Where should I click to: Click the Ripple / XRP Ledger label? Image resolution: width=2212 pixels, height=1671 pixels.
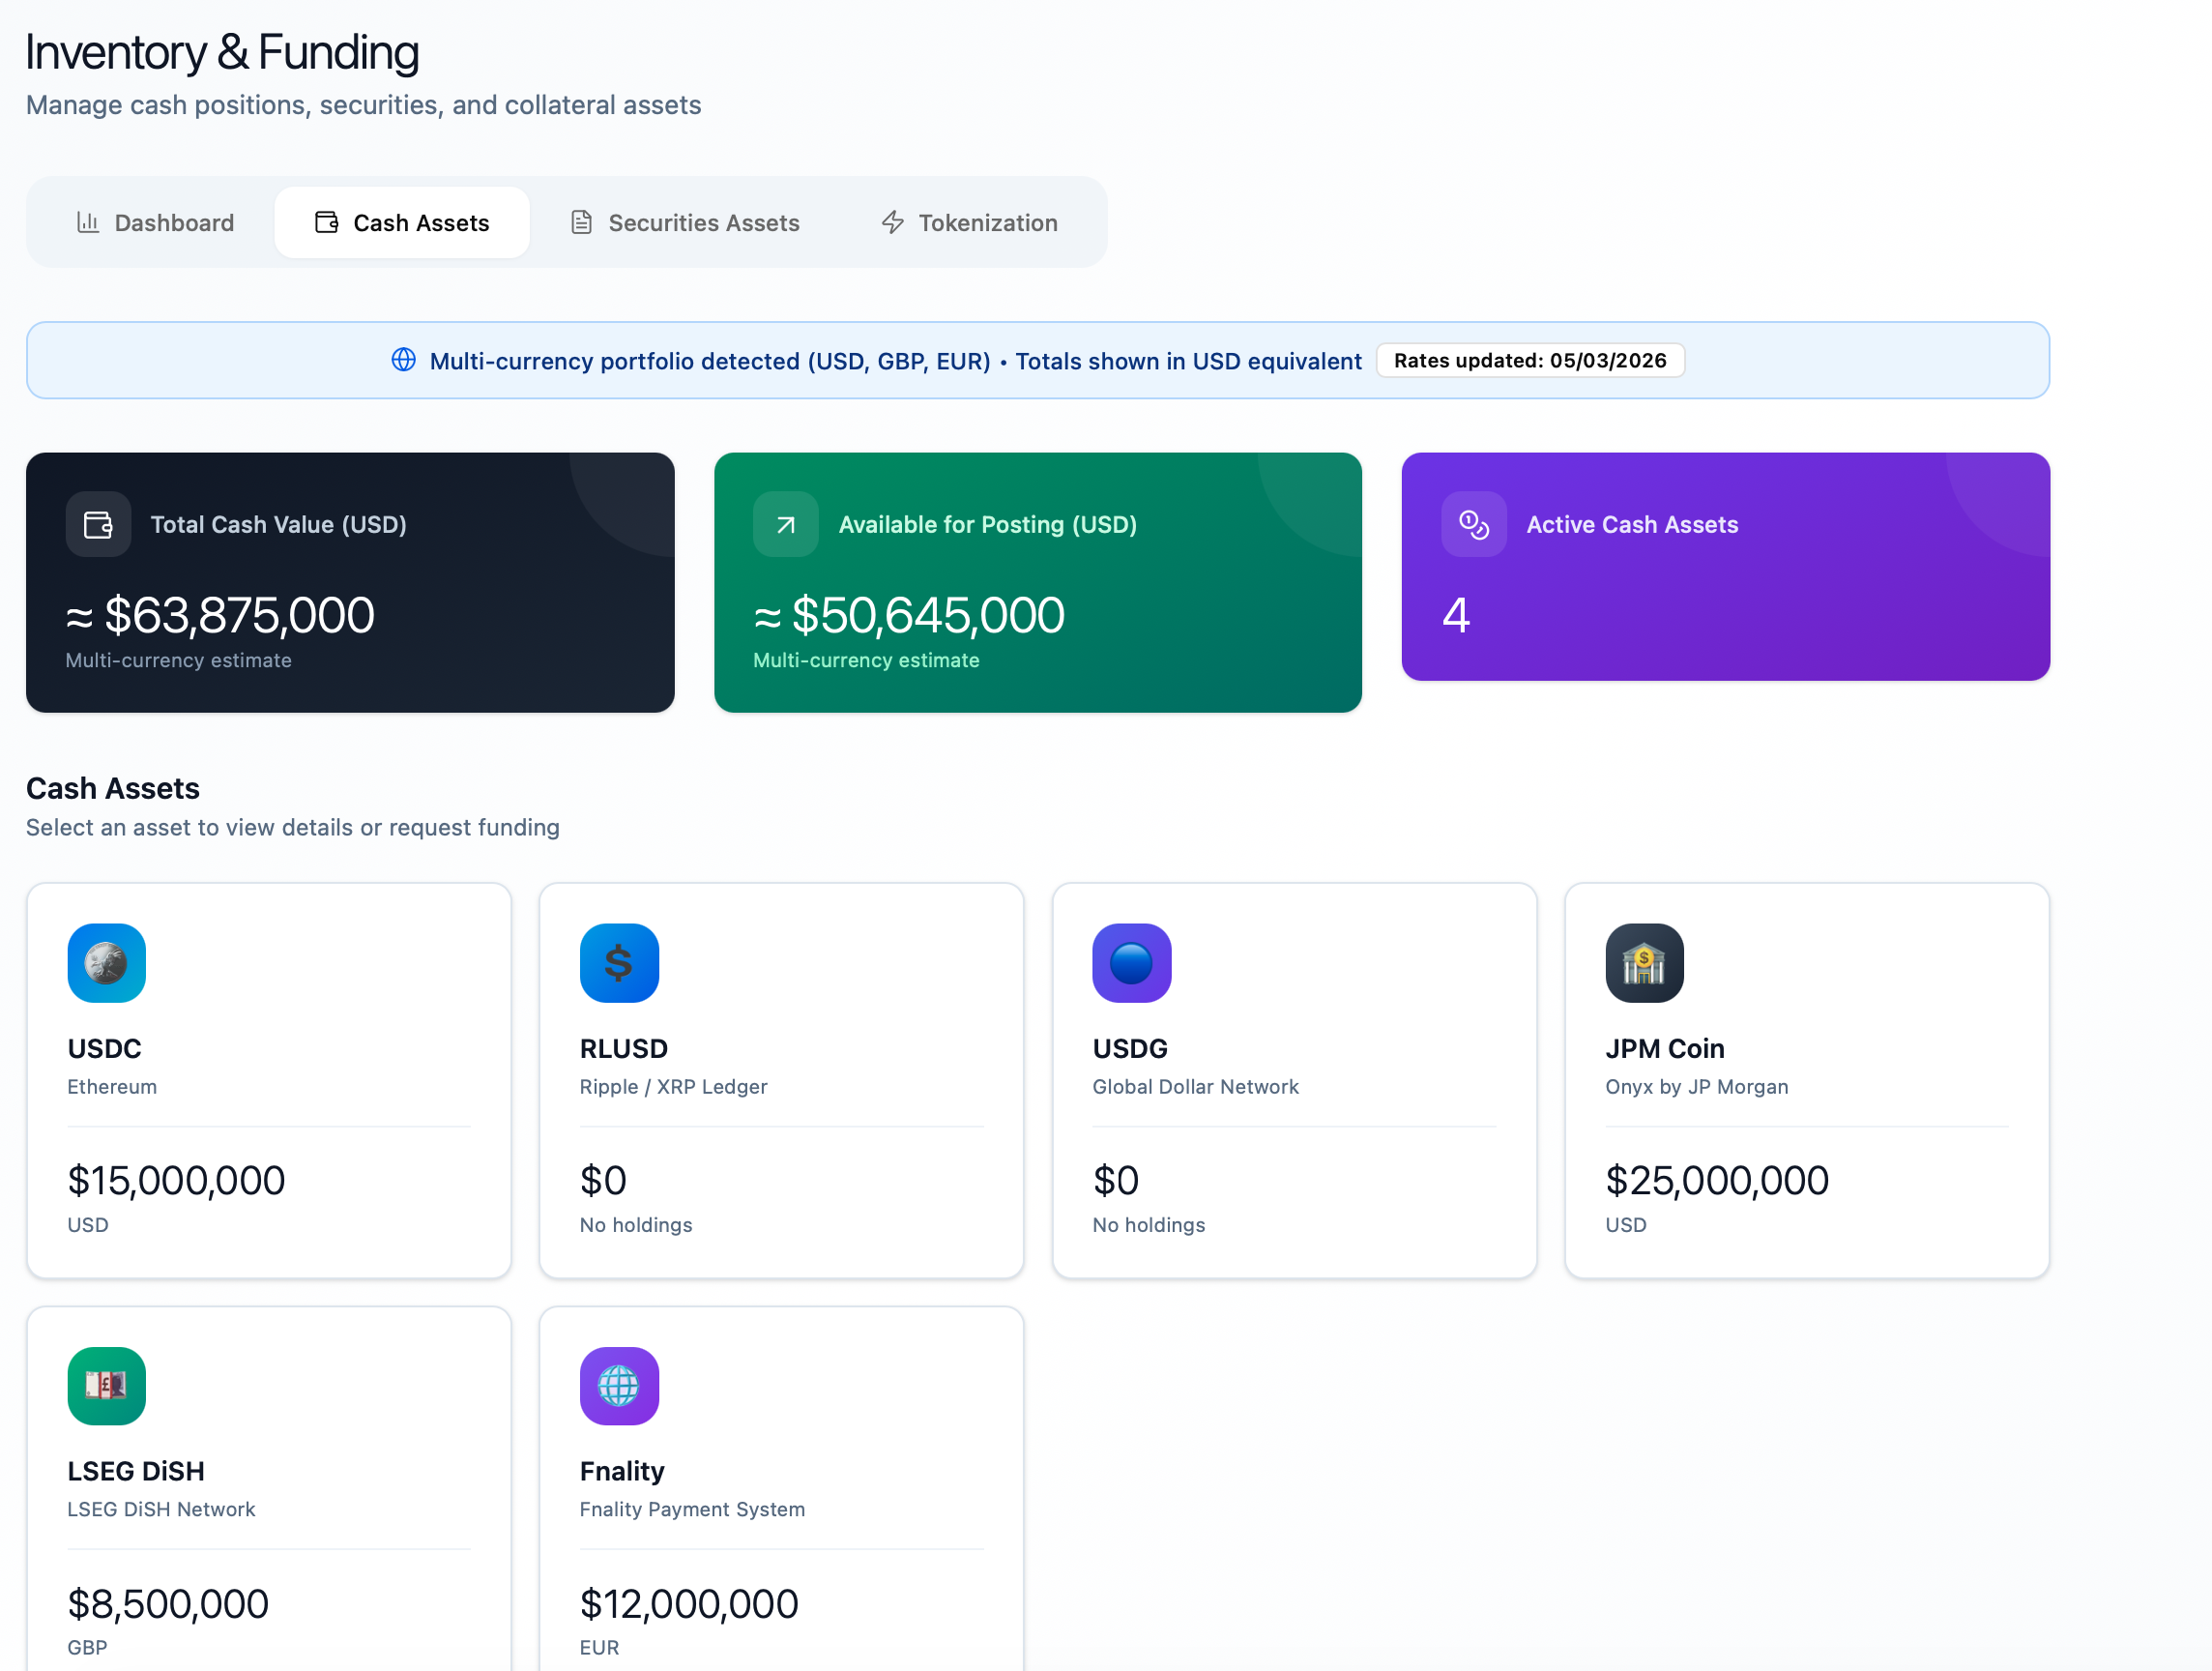coord(674,1087)
